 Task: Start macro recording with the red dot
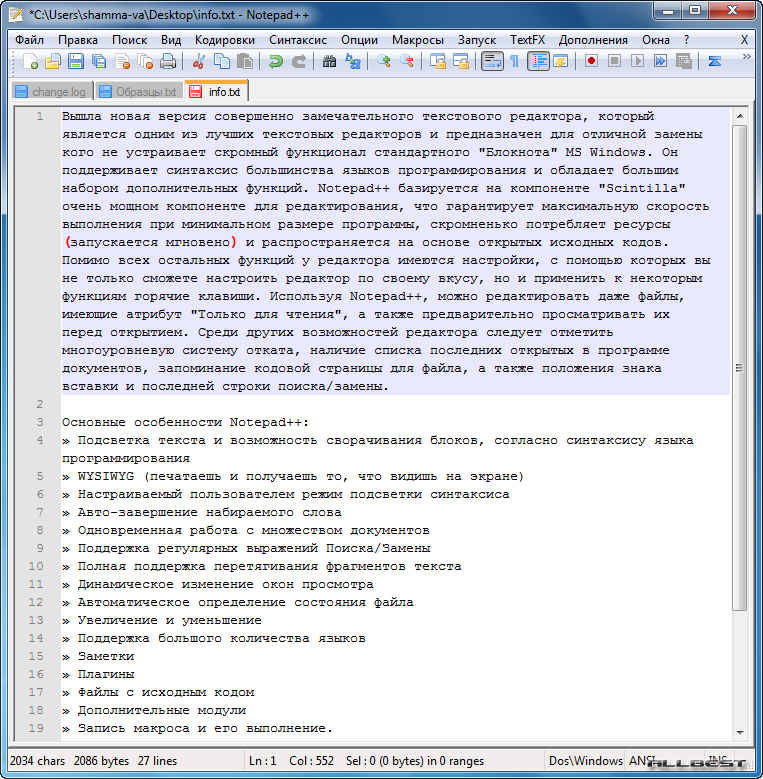591,62
